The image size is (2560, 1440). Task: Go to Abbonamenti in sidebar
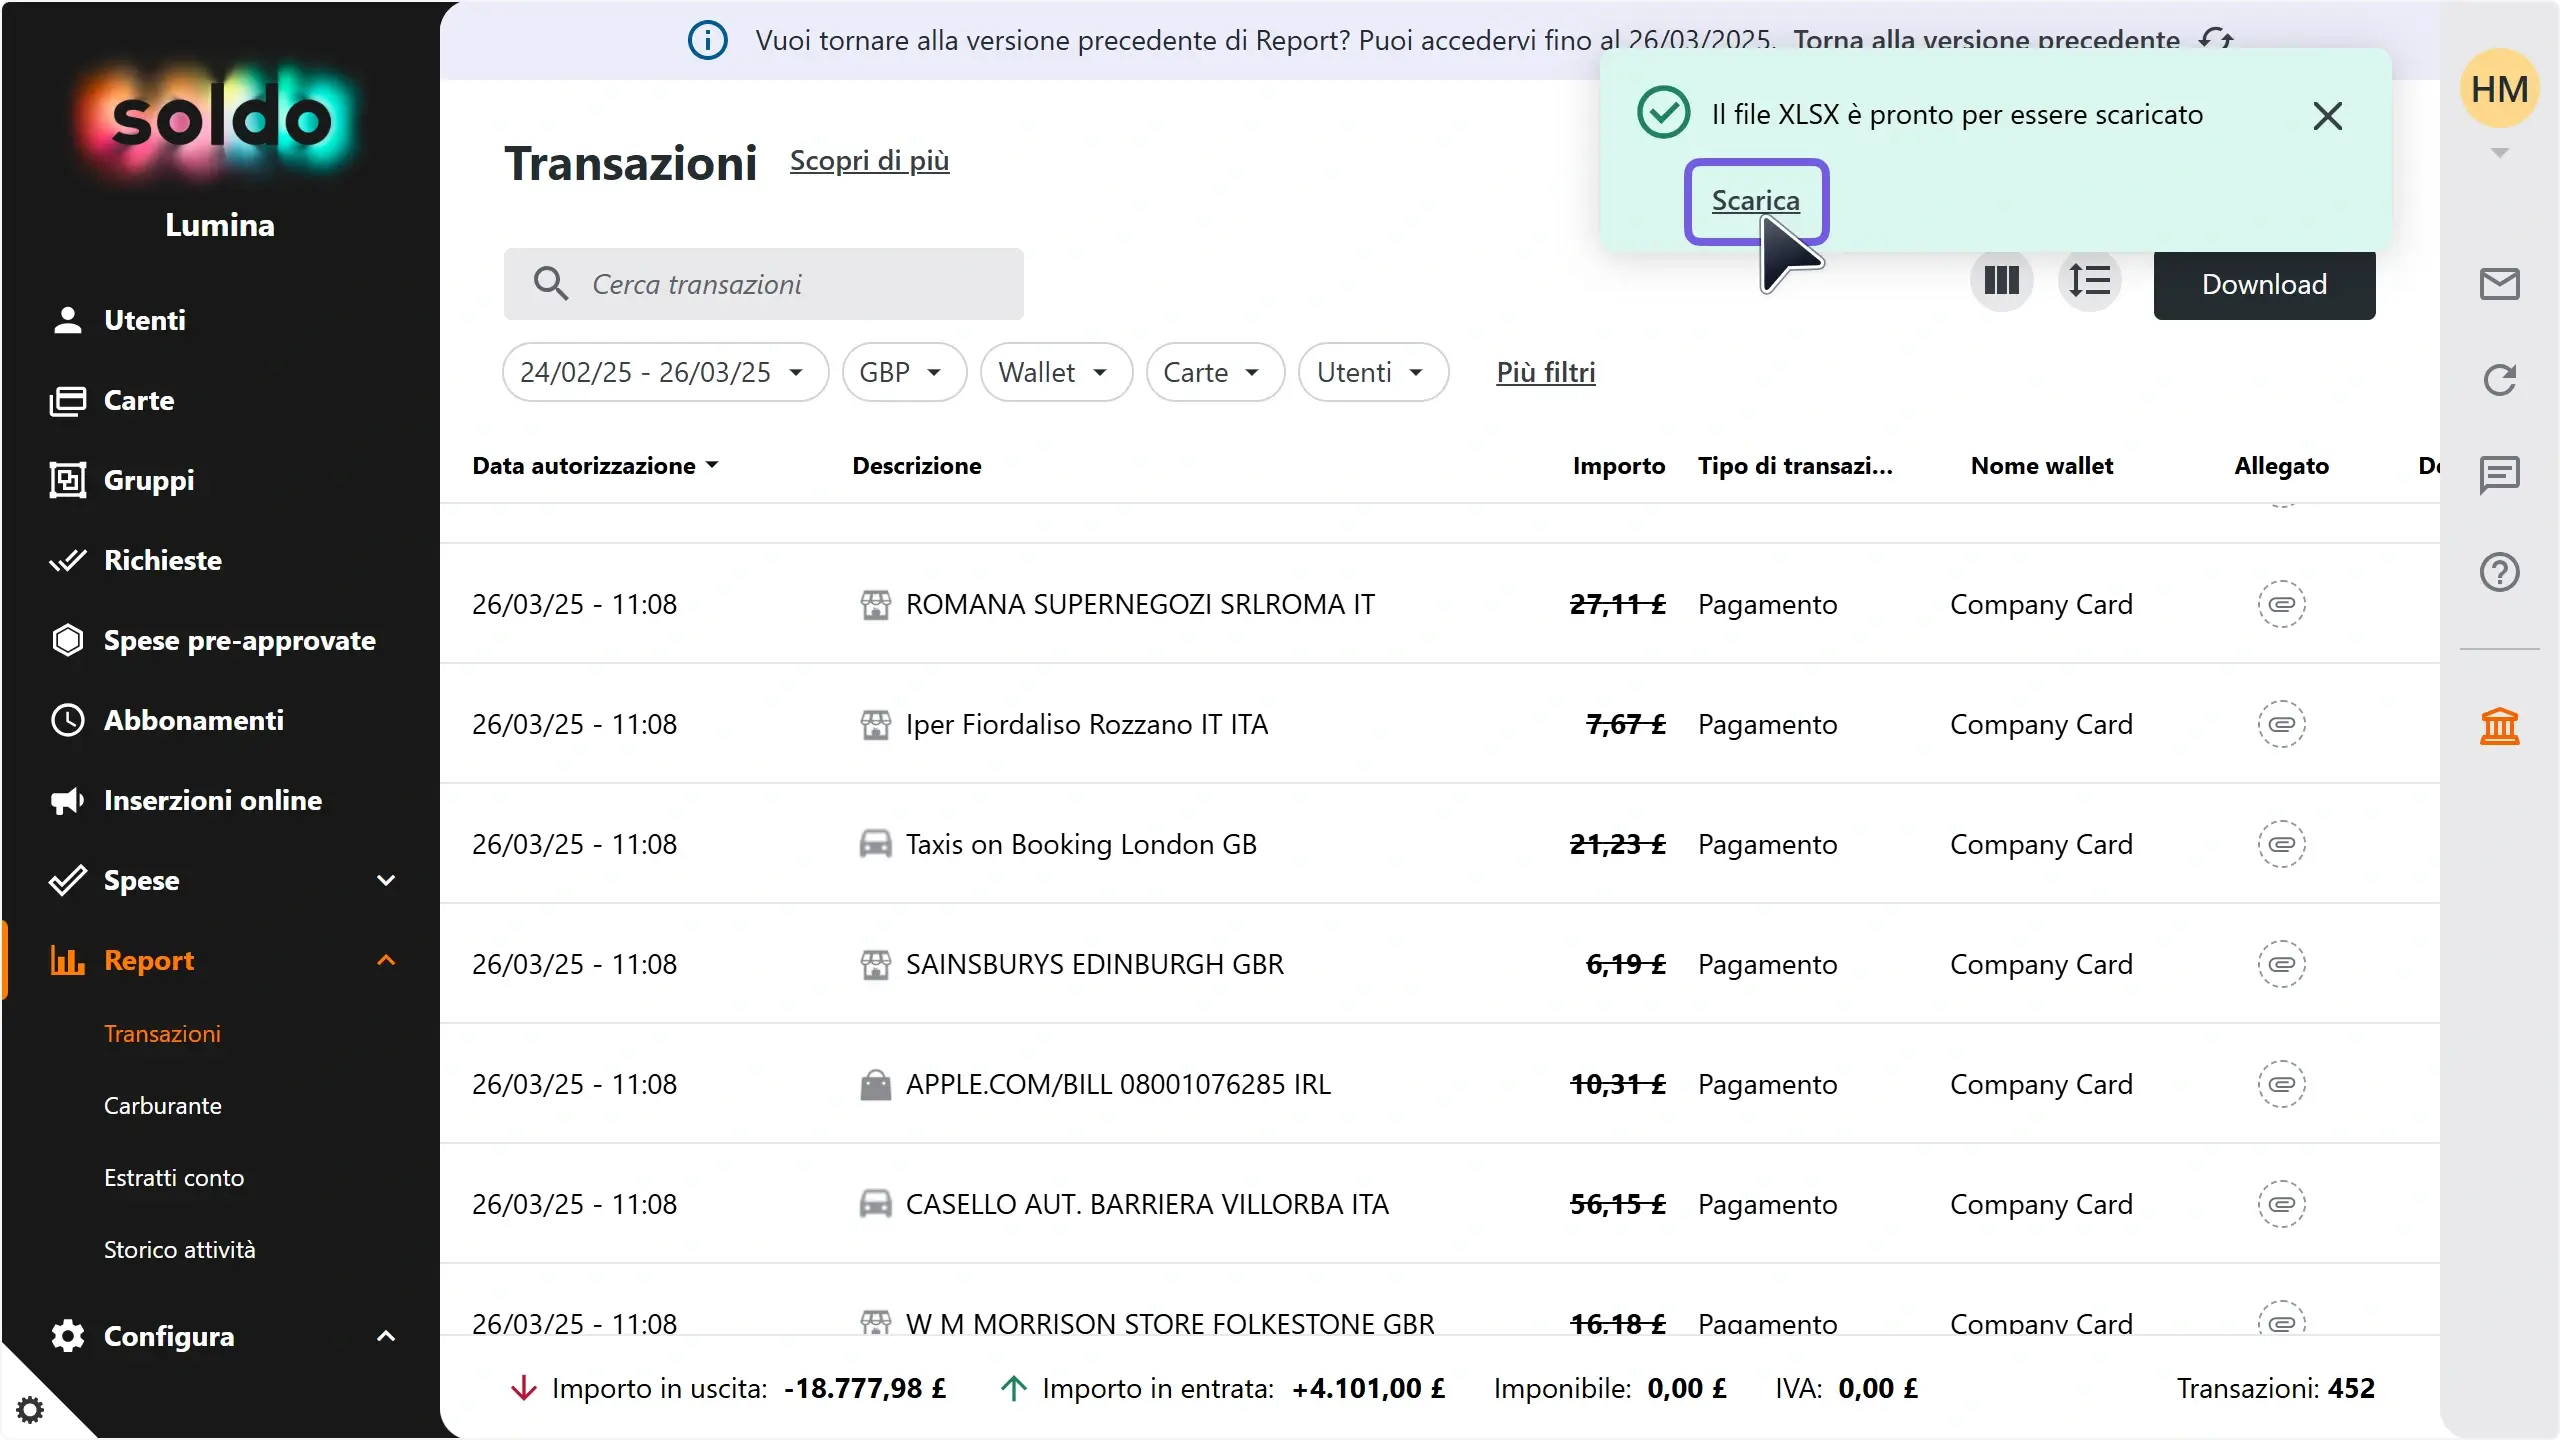click(167, 720)
